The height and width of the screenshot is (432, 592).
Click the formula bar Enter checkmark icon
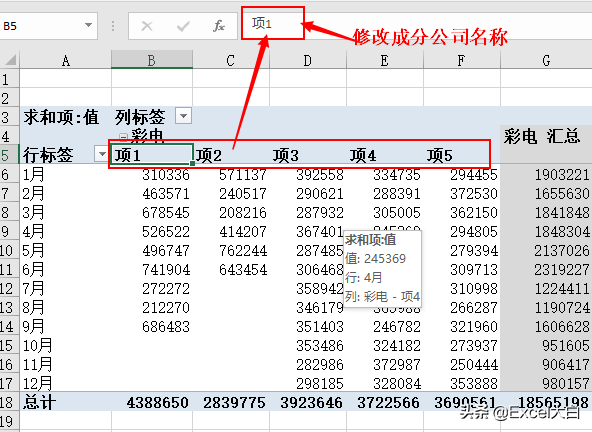coord(183,26)
